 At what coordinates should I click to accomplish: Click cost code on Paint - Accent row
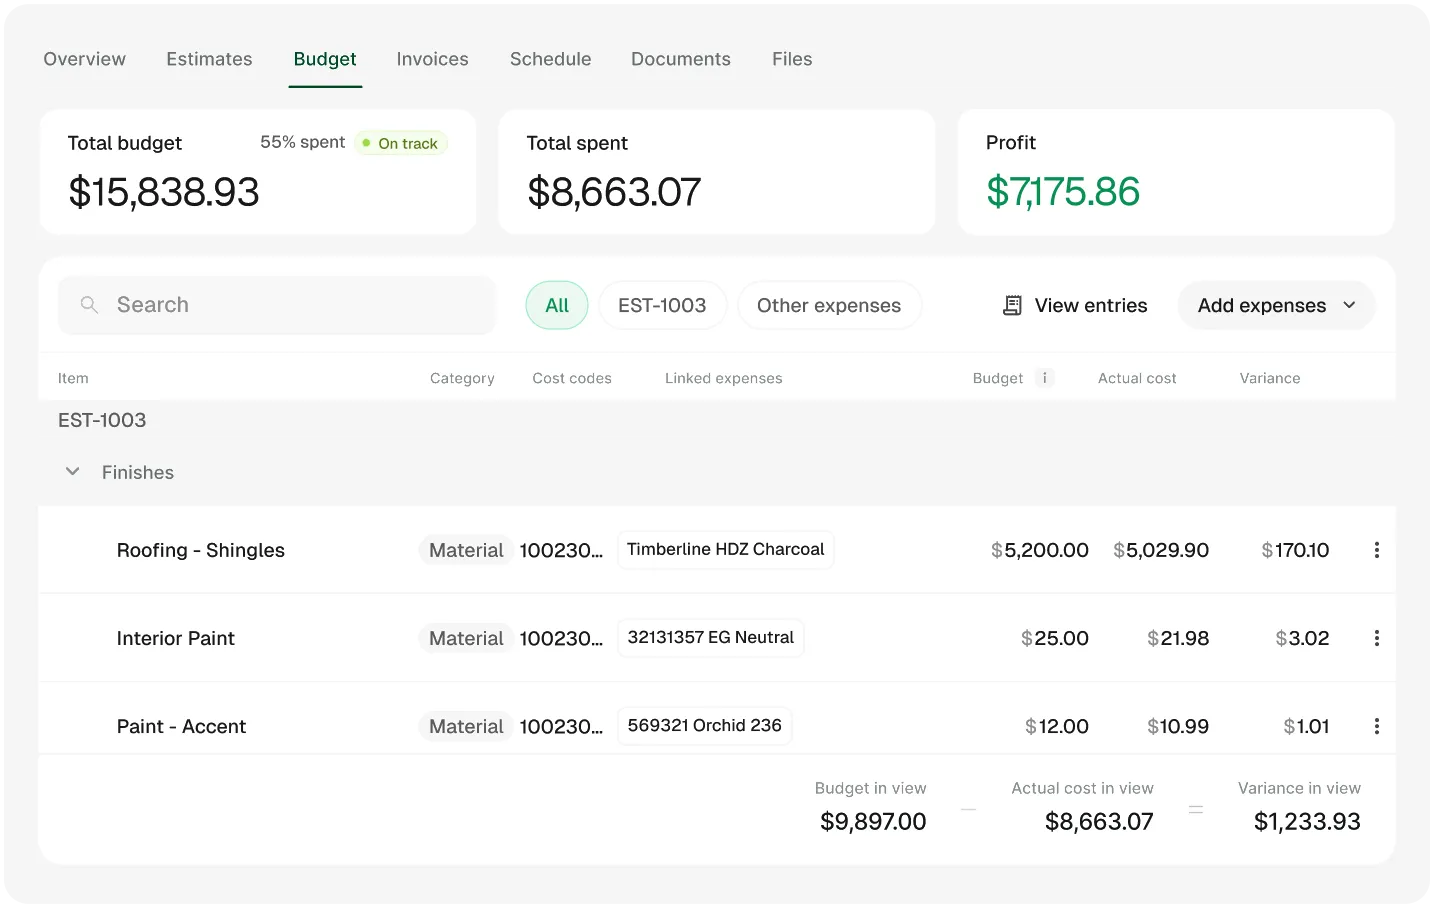click(561, 726)
